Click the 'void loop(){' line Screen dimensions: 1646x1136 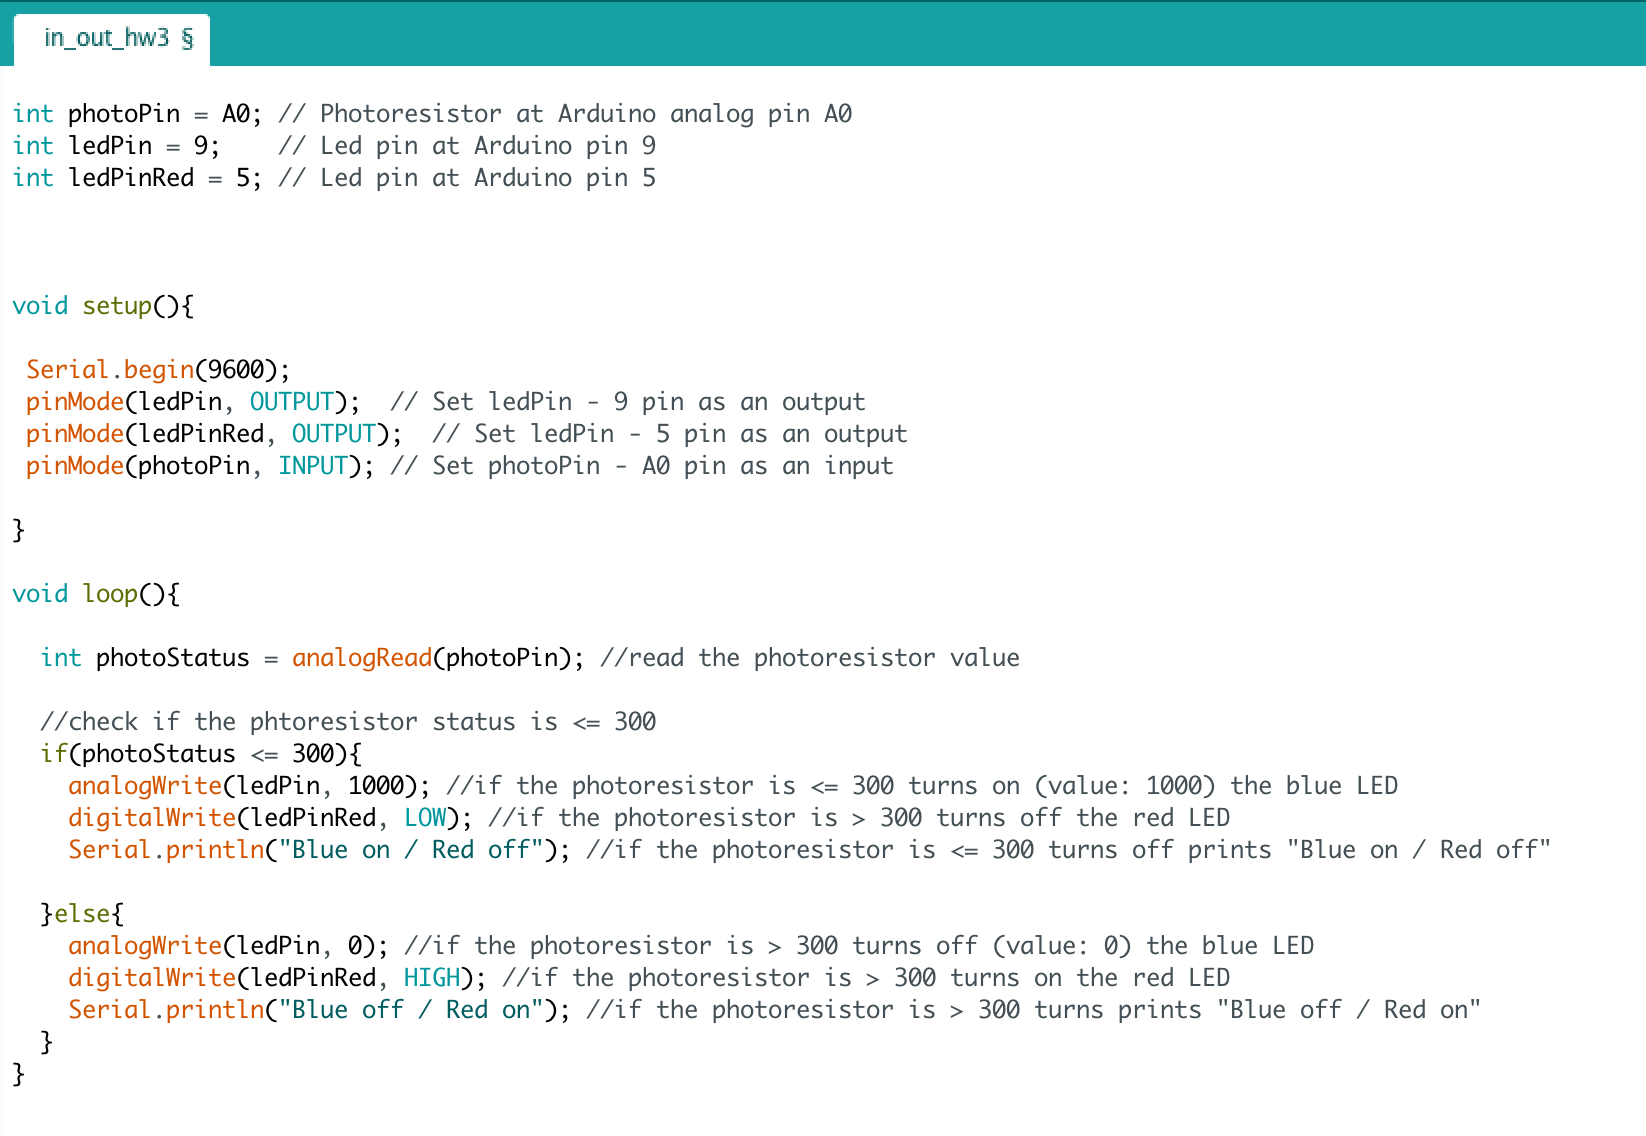pos(96,594)
